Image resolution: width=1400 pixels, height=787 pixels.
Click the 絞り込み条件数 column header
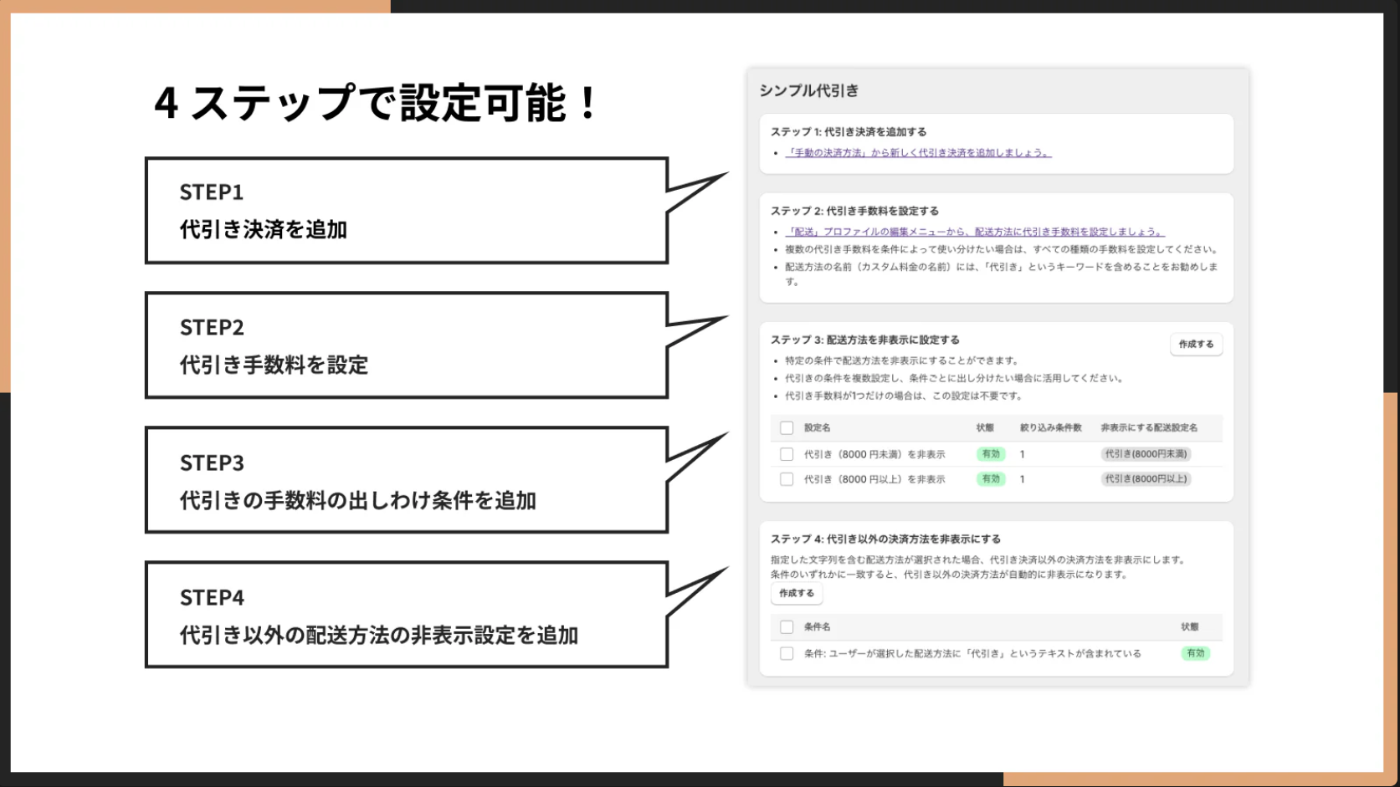(1051, 428)
